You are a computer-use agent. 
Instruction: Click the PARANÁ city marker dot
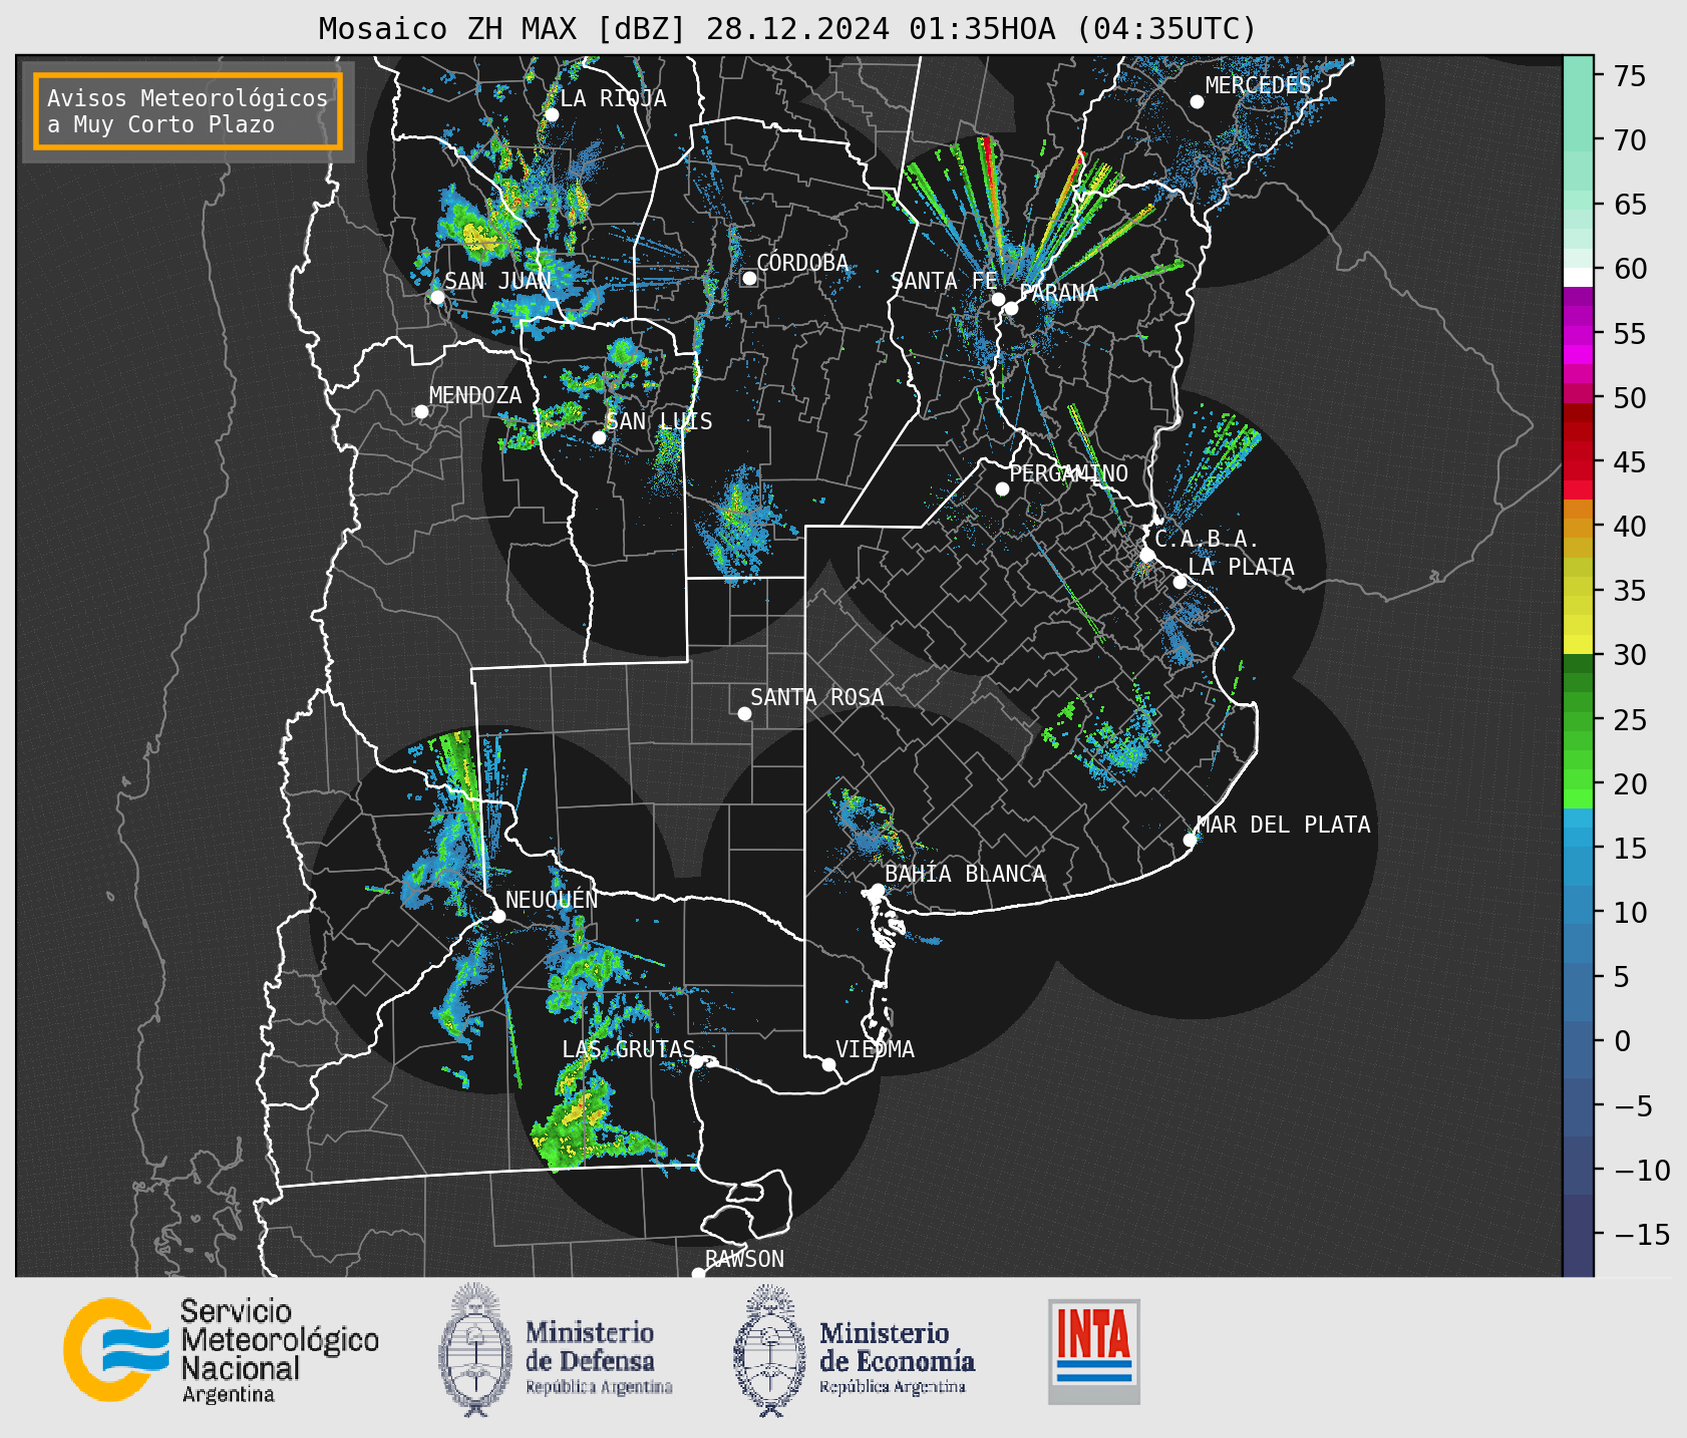pyautogui.click(x=1011, y=308)
